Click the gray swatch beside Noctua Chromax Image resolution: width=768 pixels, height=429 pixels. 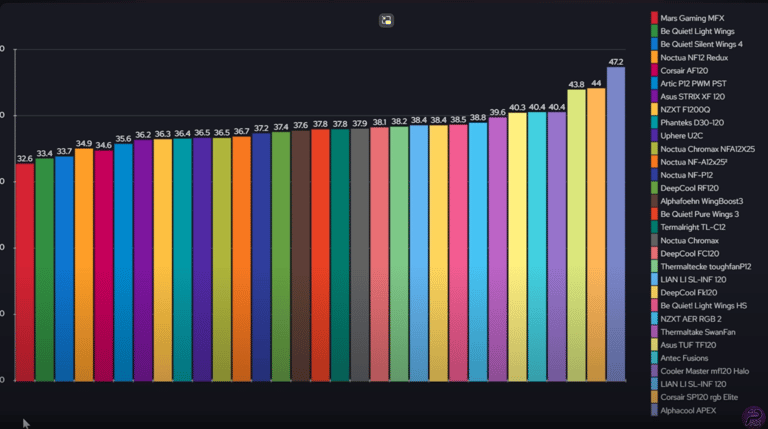tap(654, 240)
